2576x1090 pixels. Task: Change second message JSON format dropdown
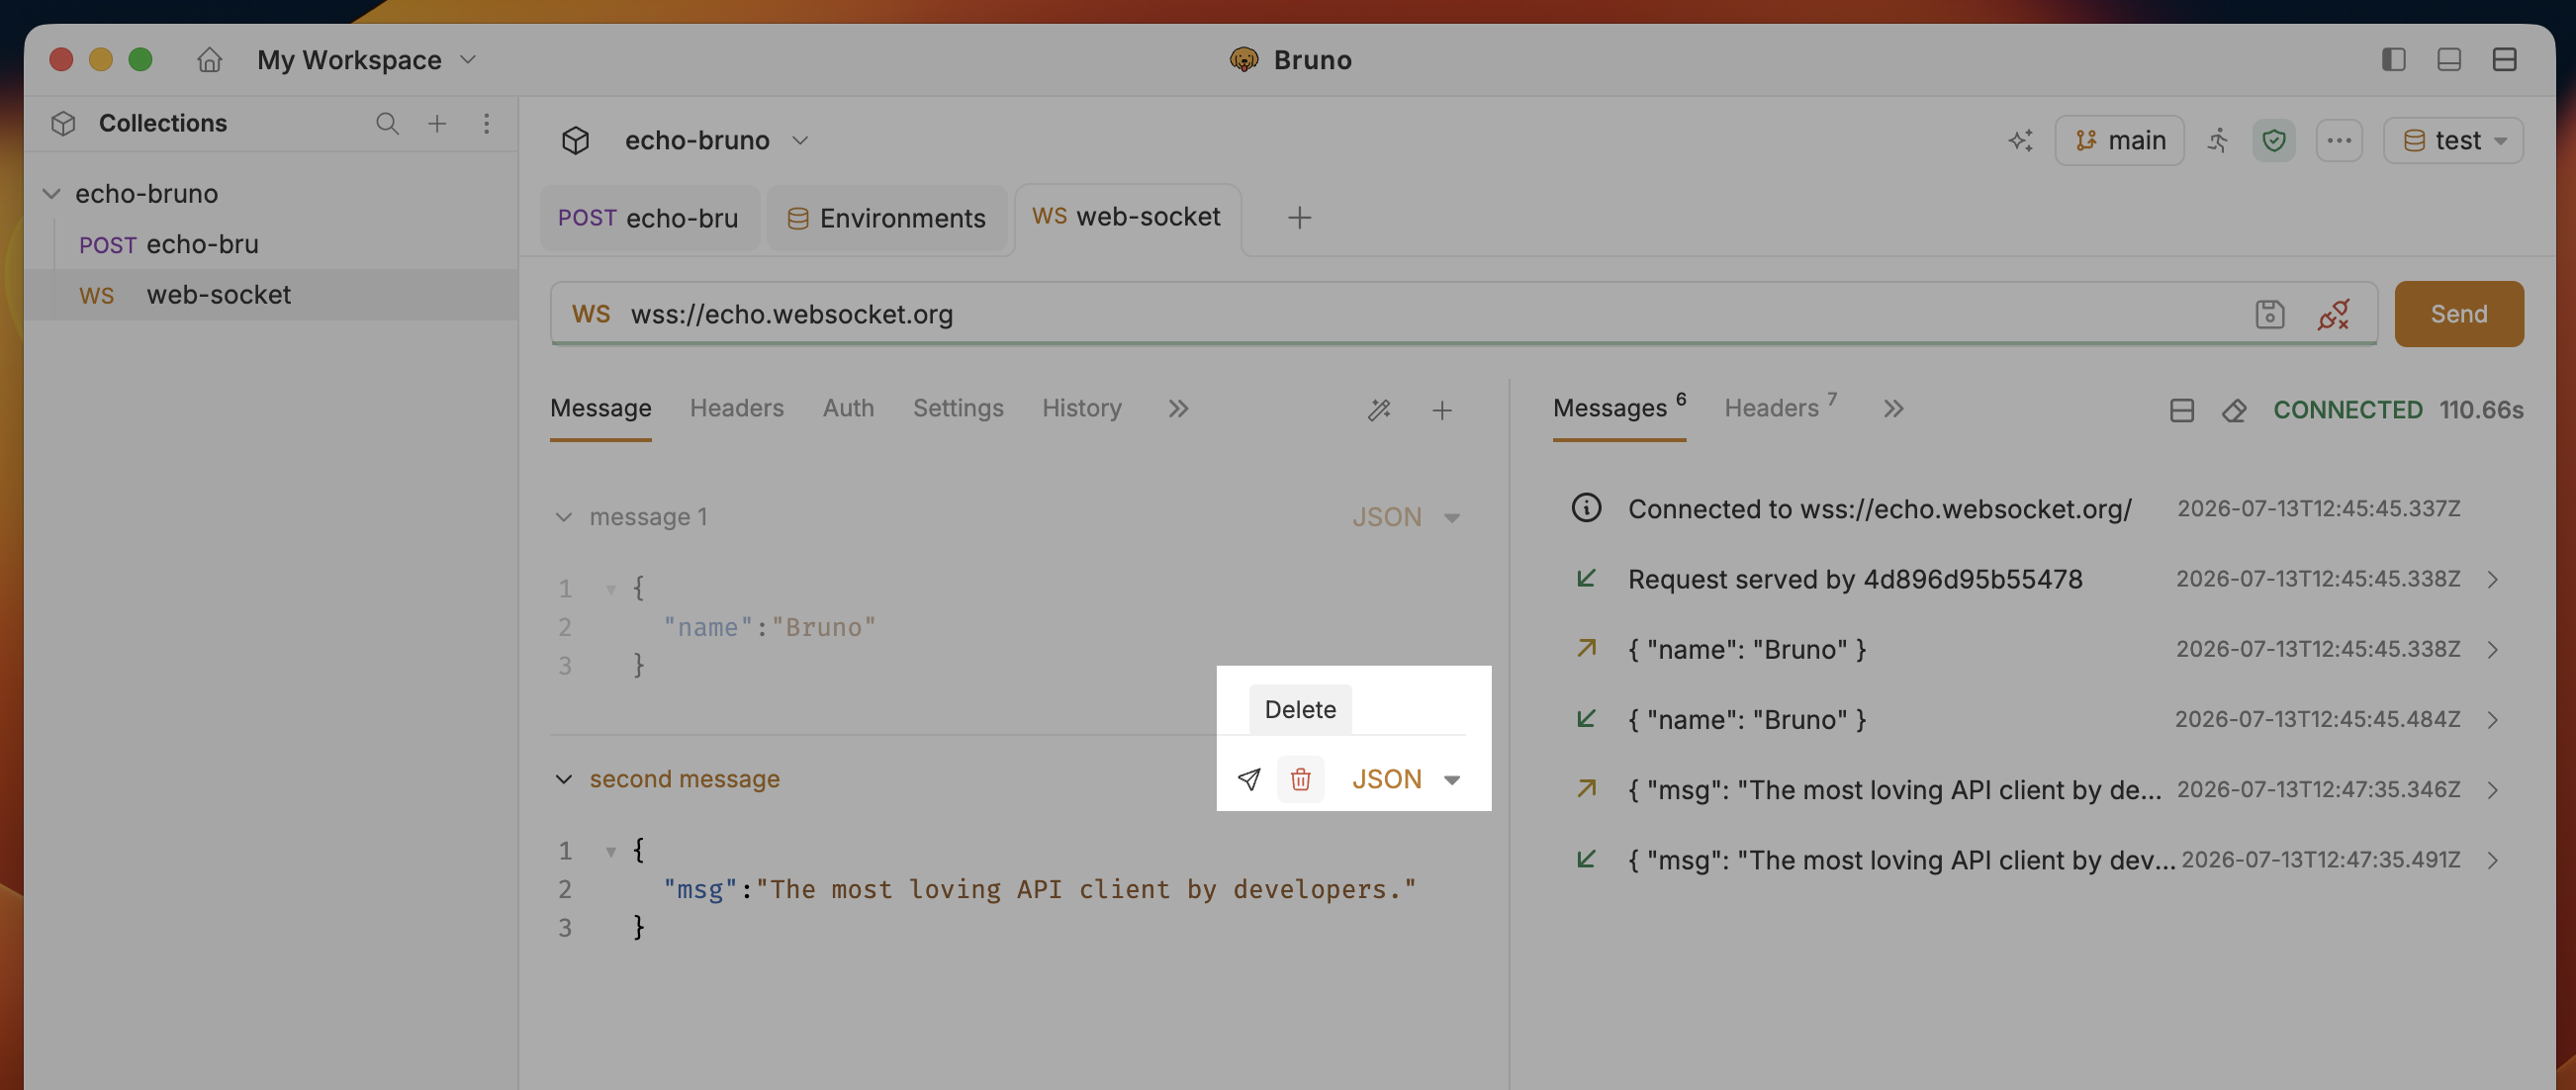[1406, 779]
